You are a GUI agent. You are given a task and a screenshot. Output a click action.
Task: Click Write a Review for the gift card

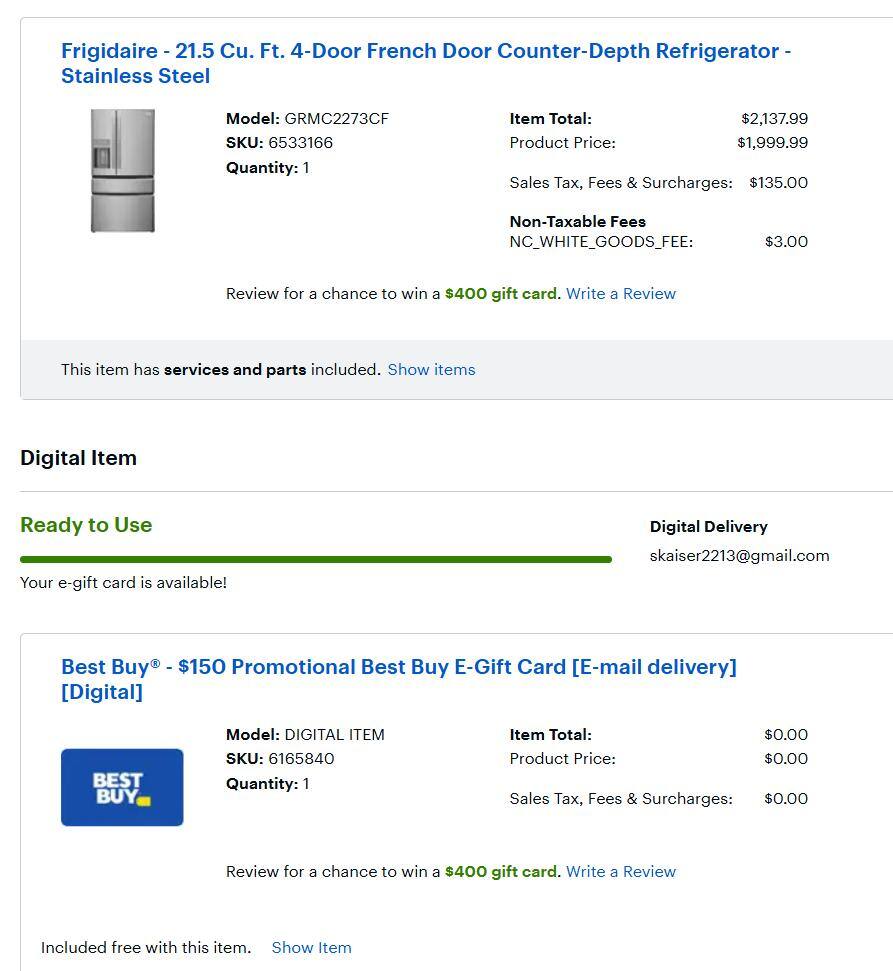(620, 871)
